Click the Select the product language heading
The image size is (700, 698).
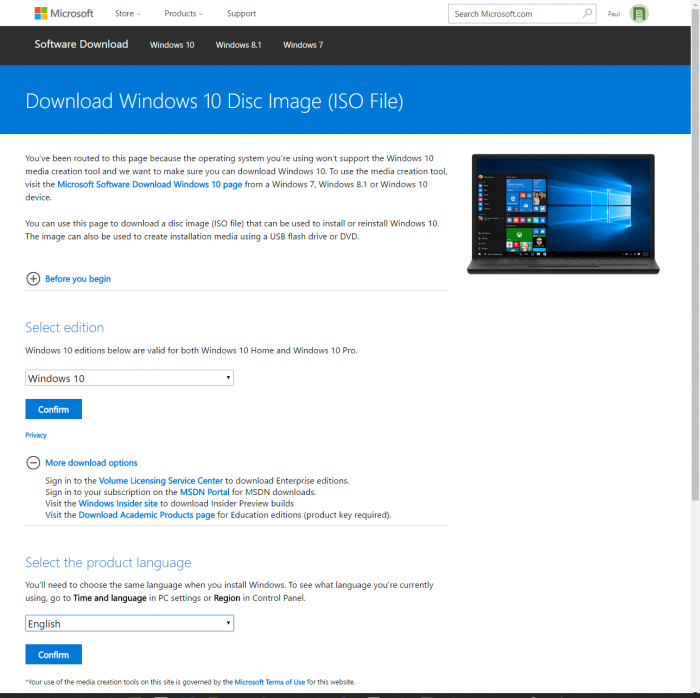point(108,562)
